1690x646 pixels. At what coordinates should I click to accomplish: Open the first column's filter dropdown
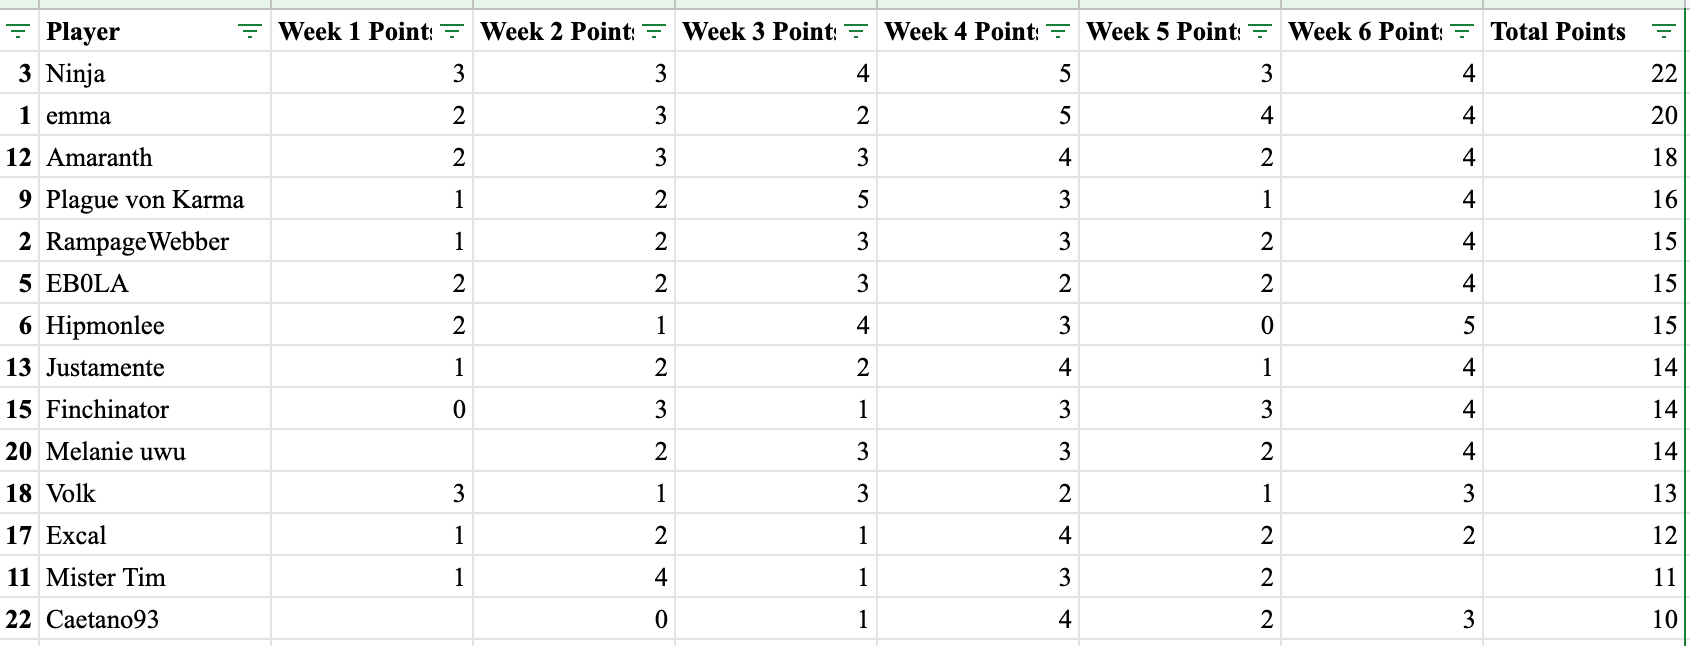click(18, 32)
